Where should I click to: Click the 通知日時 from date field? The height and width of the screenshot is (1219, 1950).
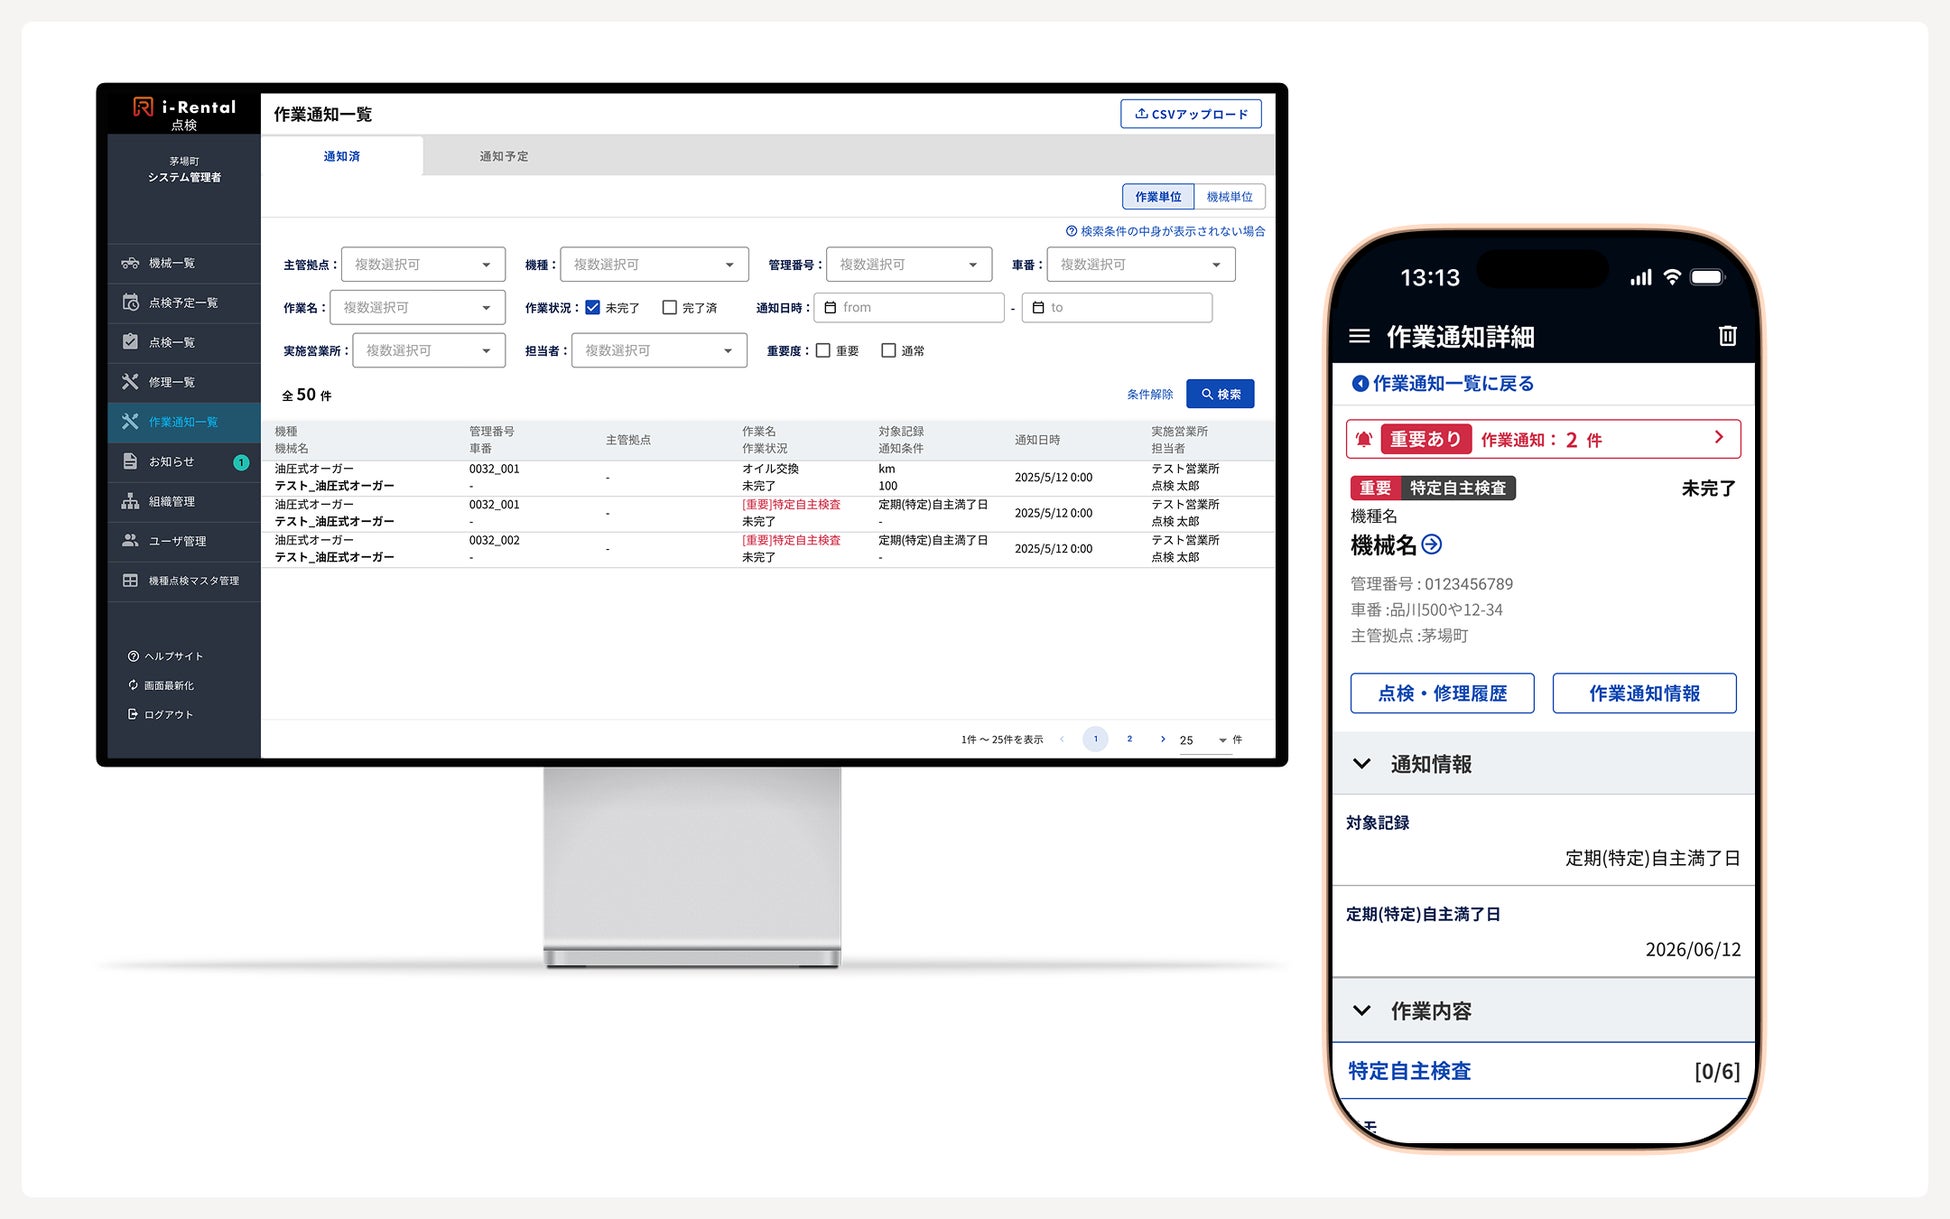pos(908,308)
